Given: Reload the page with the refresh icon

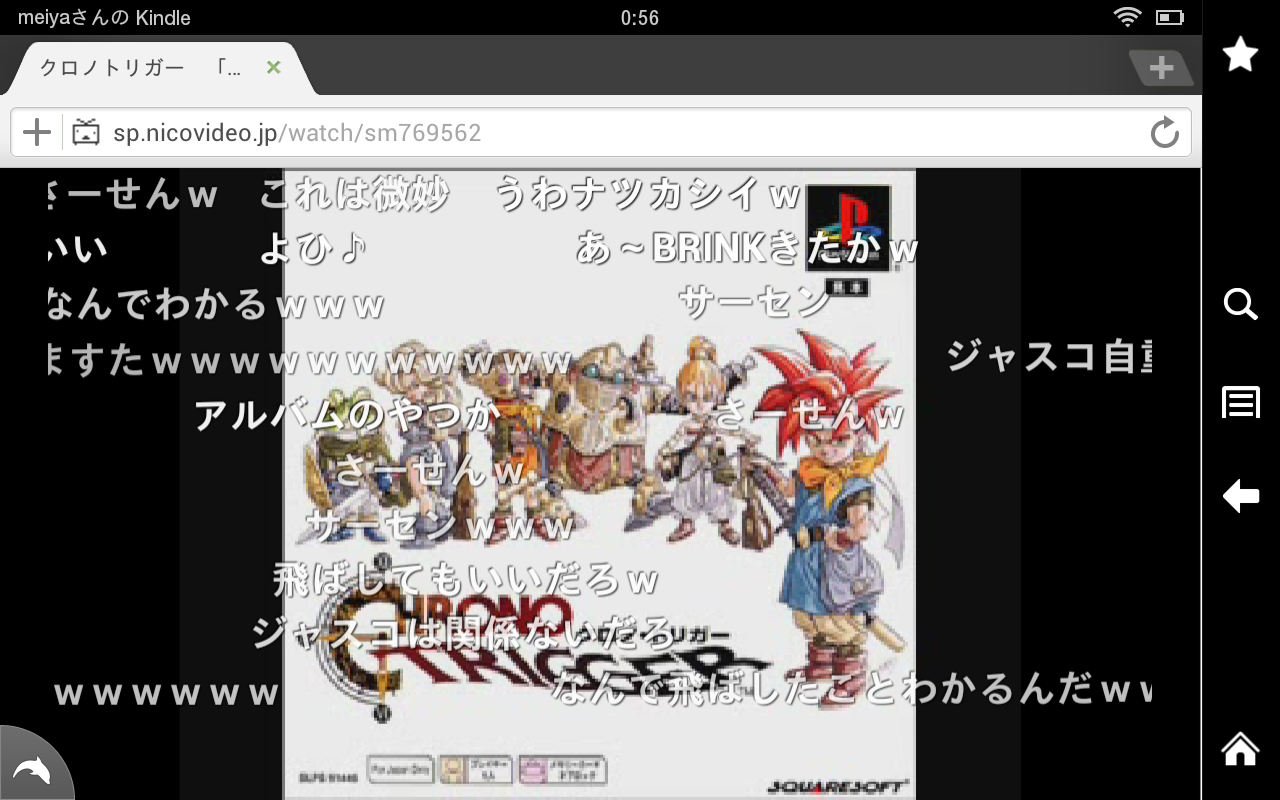Looking at the screenshot, I should [x=1164, y=132].
